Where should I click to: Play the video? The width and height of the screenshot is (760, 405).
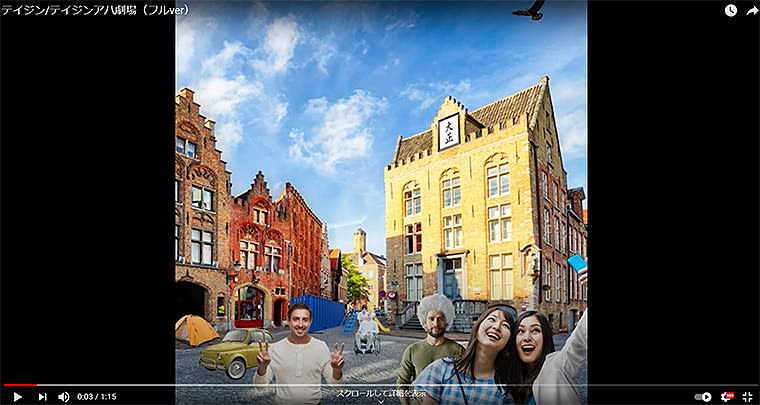[17, 397]
